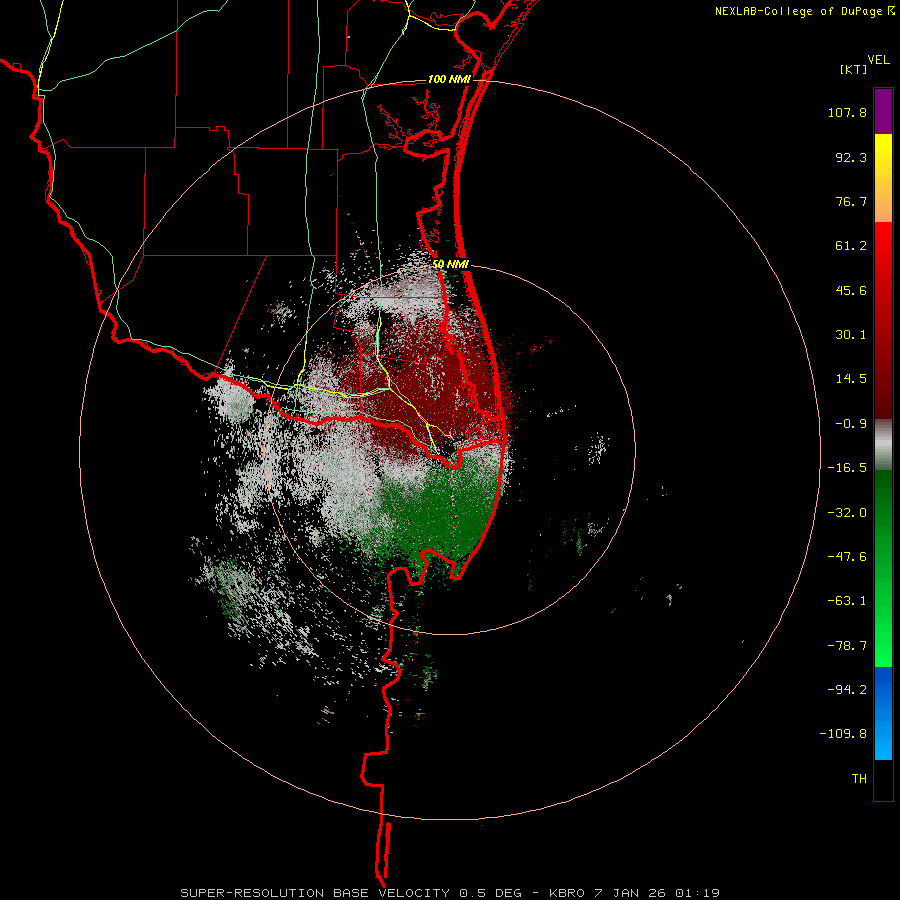
Task: Click the 100 NMI range ring label
Action: [449, 79]
